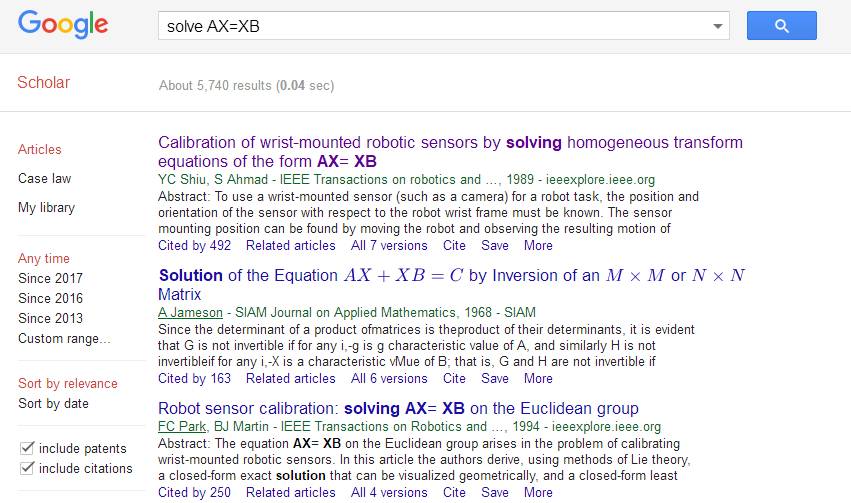Open All 6 versions link
This screenshot has height=503, width=851.
click(389, 378)
